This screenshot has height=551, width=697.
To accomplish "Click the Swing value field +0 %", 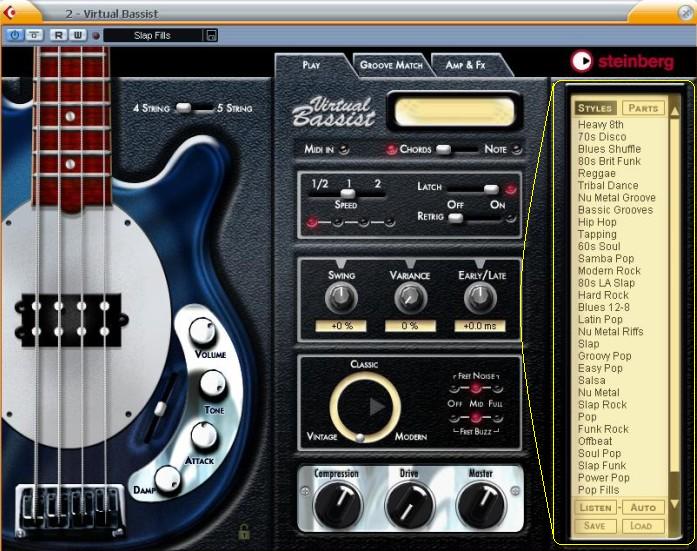I will pos(341,326).
